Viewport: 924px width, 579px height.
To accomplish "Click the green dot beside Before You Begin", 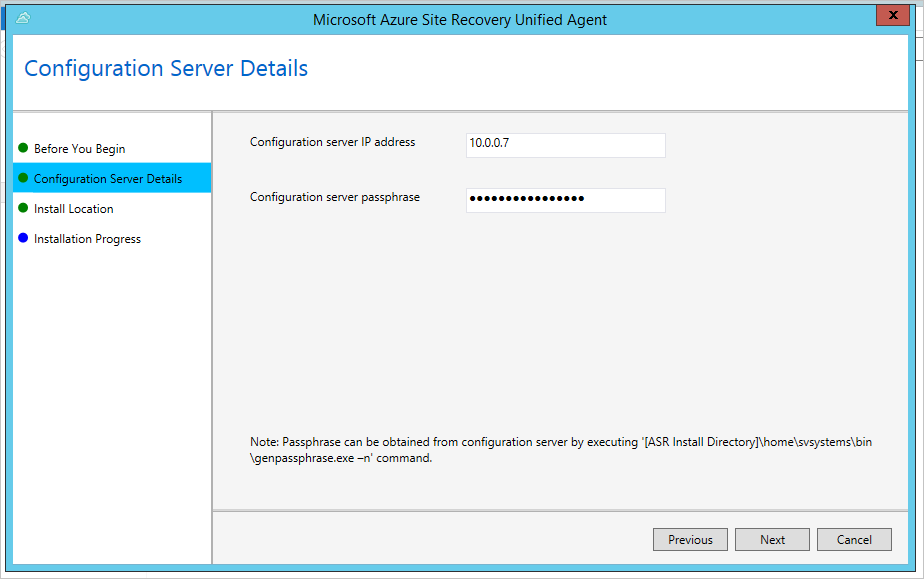I will [x=22, y=148].
